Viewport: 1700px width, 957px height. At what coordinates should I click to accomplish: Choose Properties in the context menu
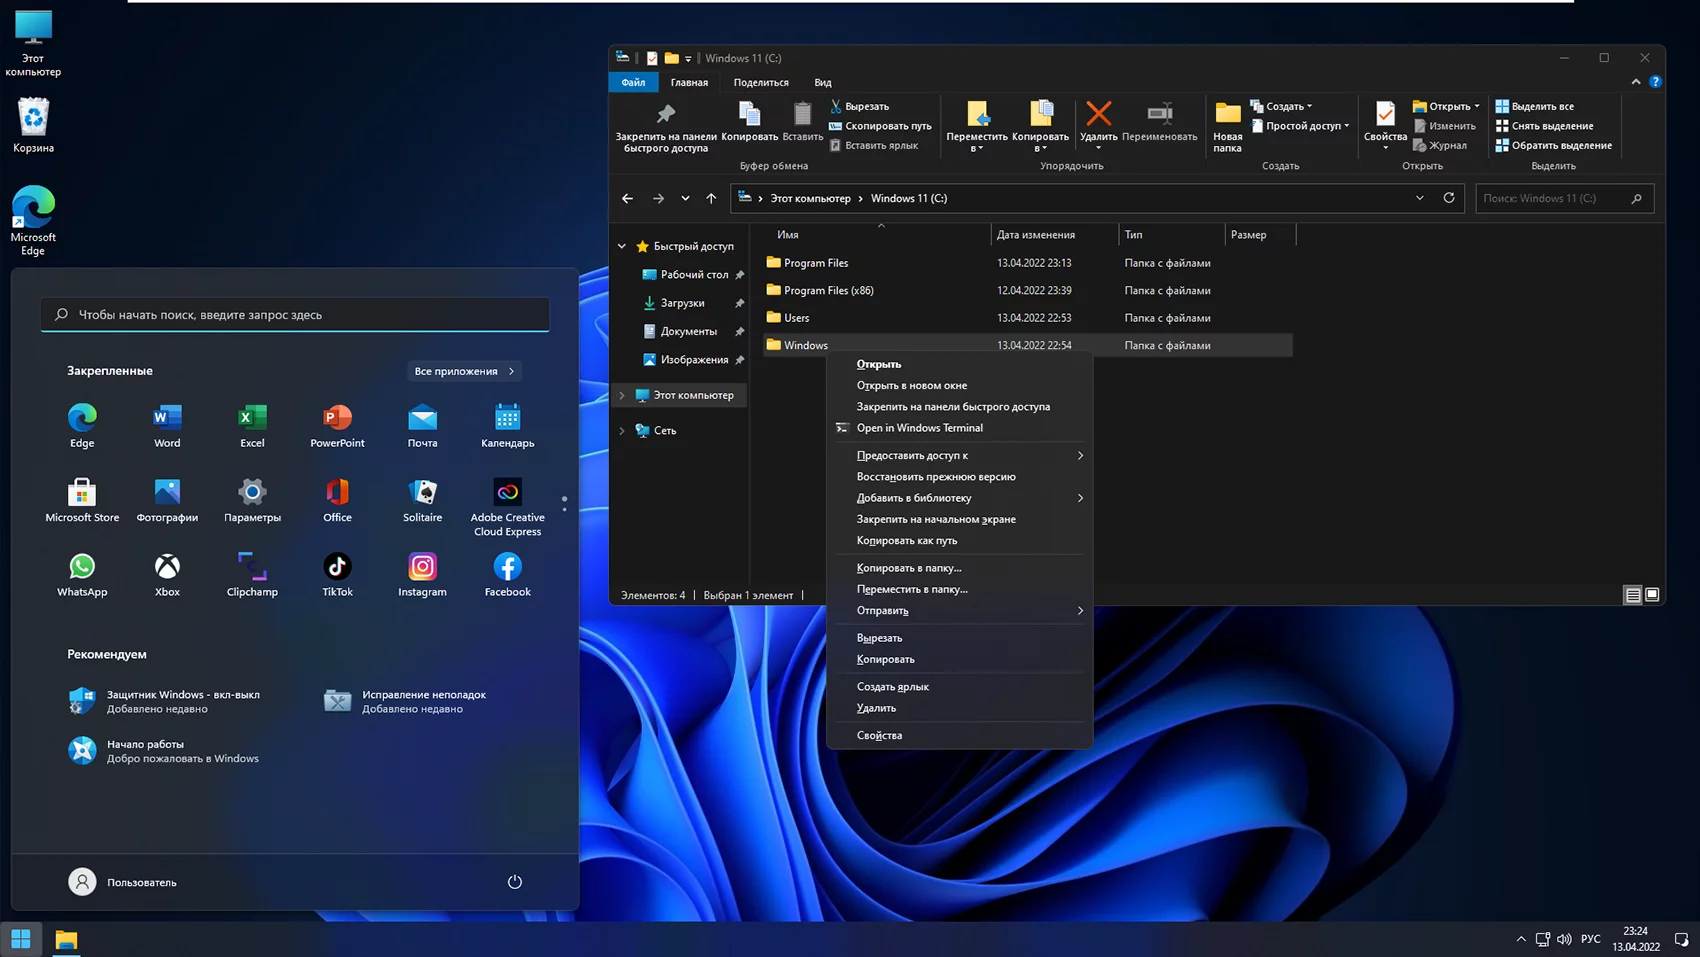point(879,735)
